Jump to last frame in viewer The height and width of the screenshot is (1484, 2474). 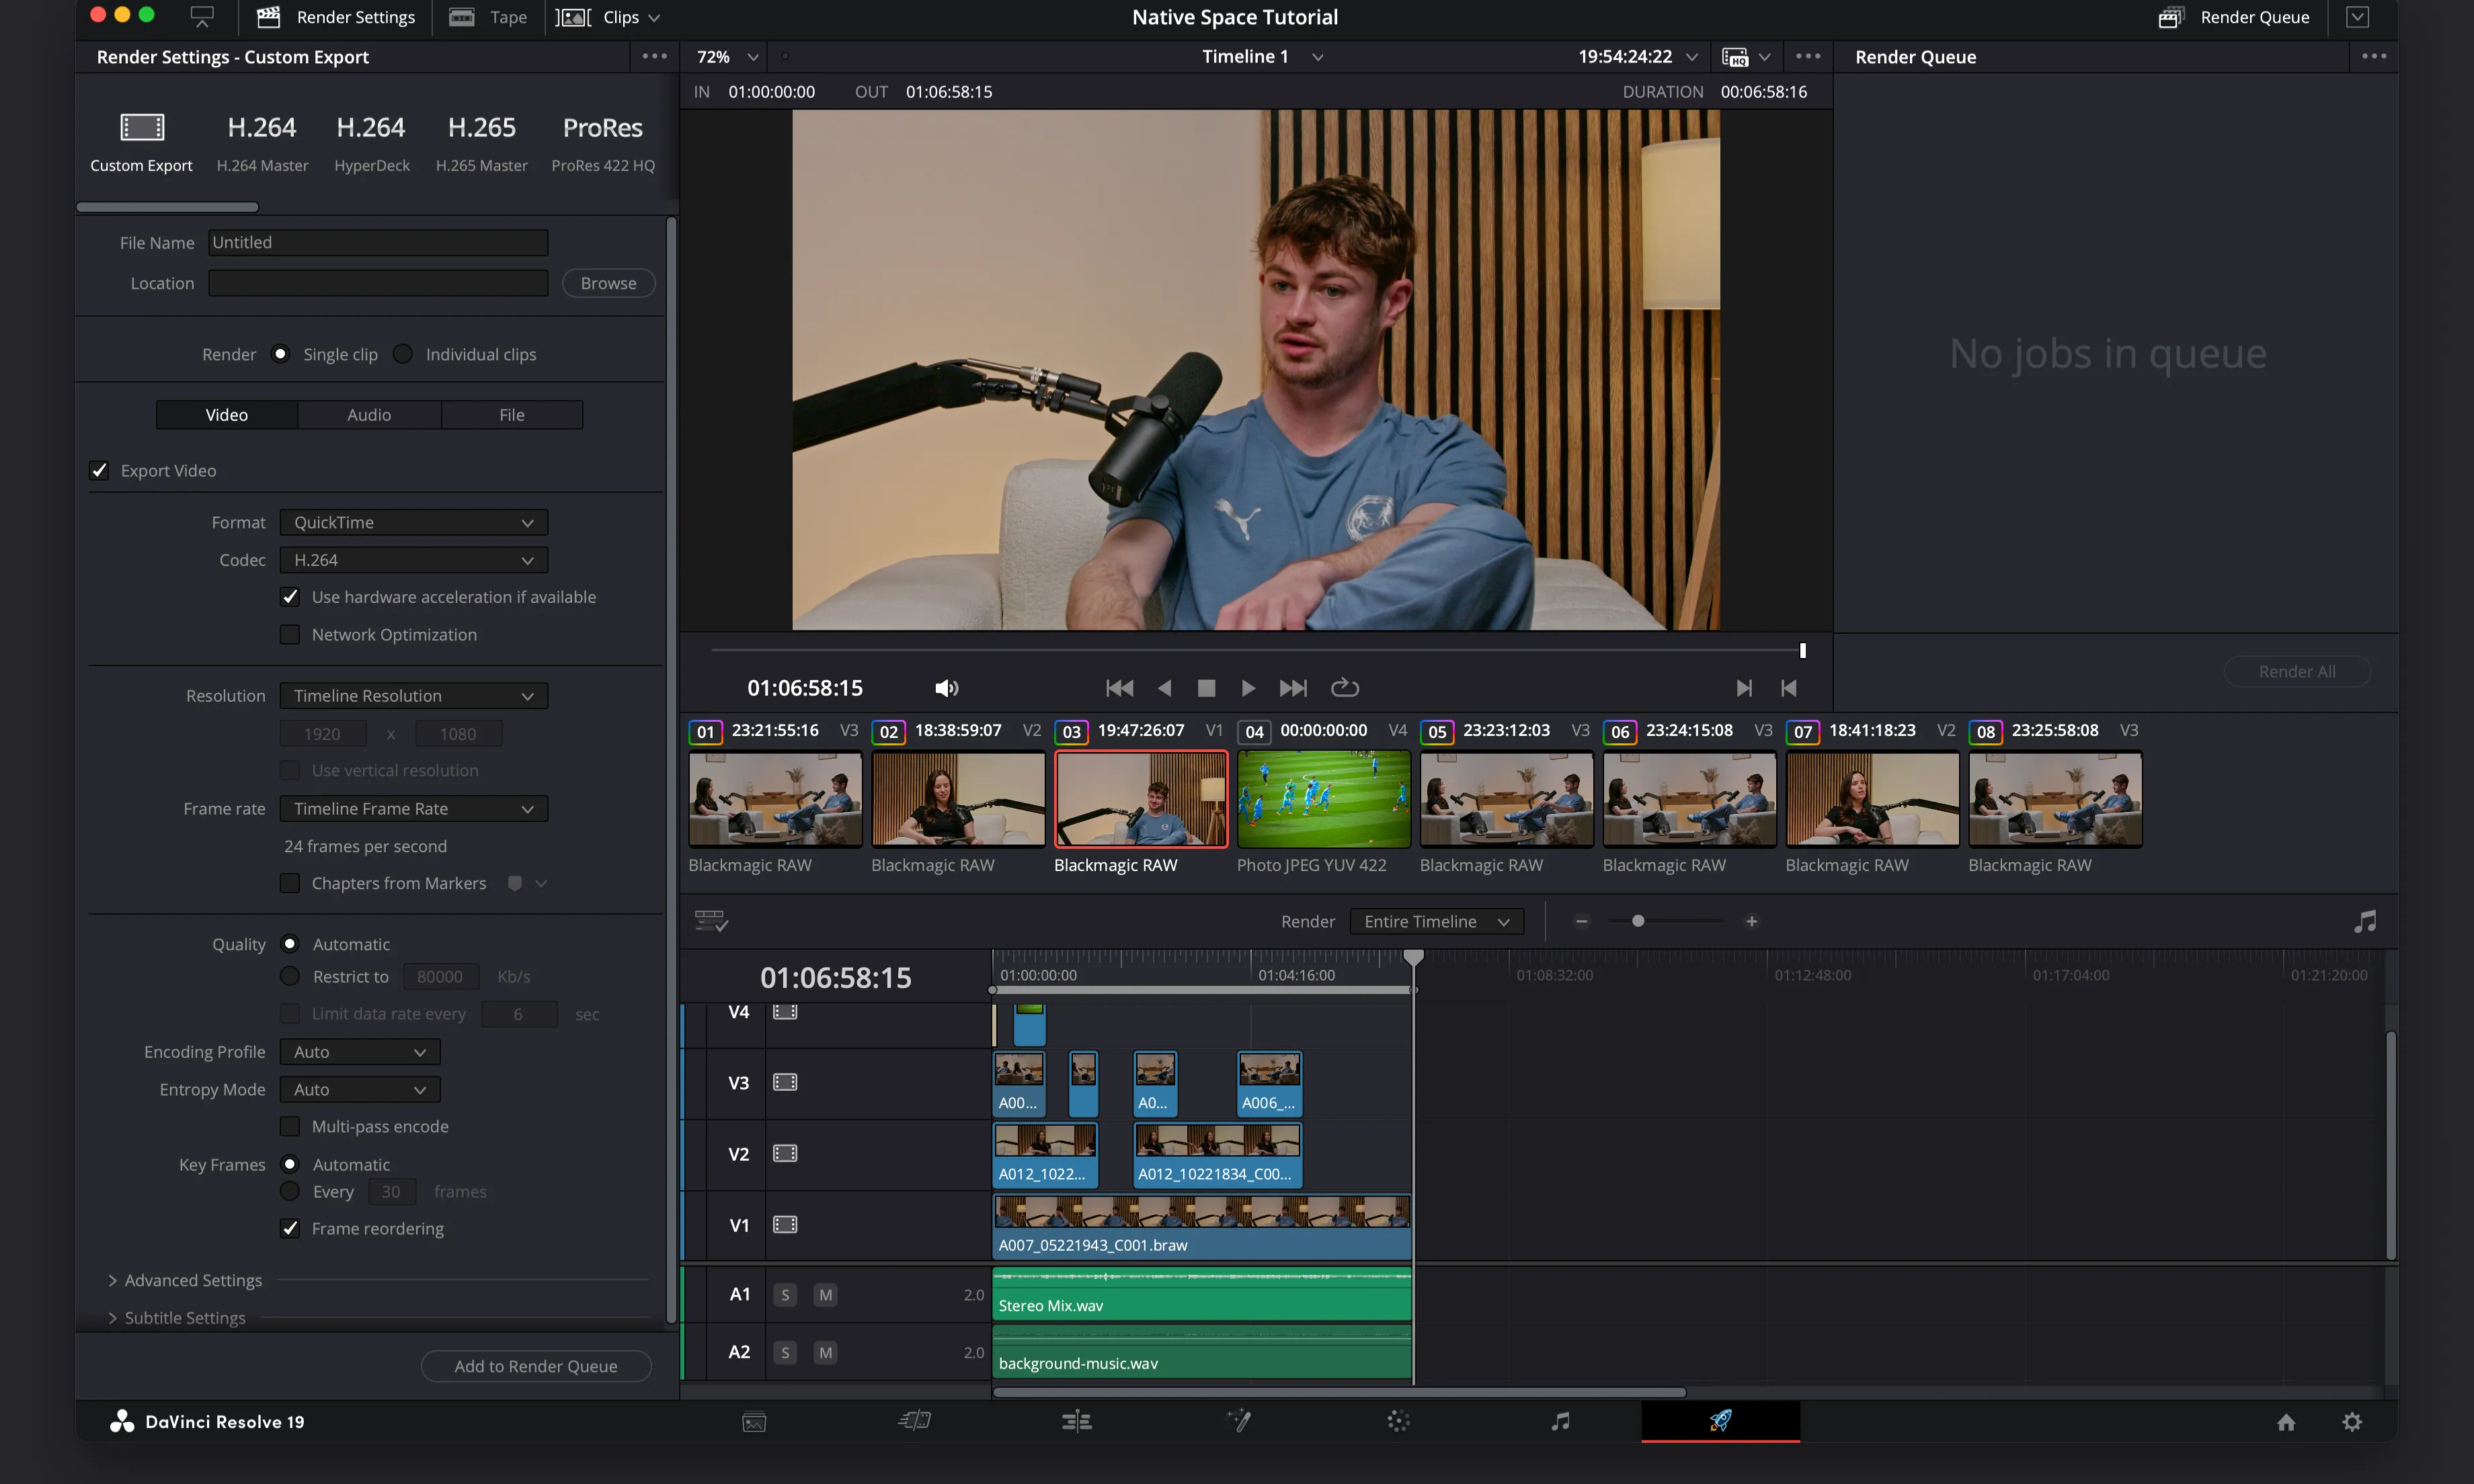pos(1292,688)
